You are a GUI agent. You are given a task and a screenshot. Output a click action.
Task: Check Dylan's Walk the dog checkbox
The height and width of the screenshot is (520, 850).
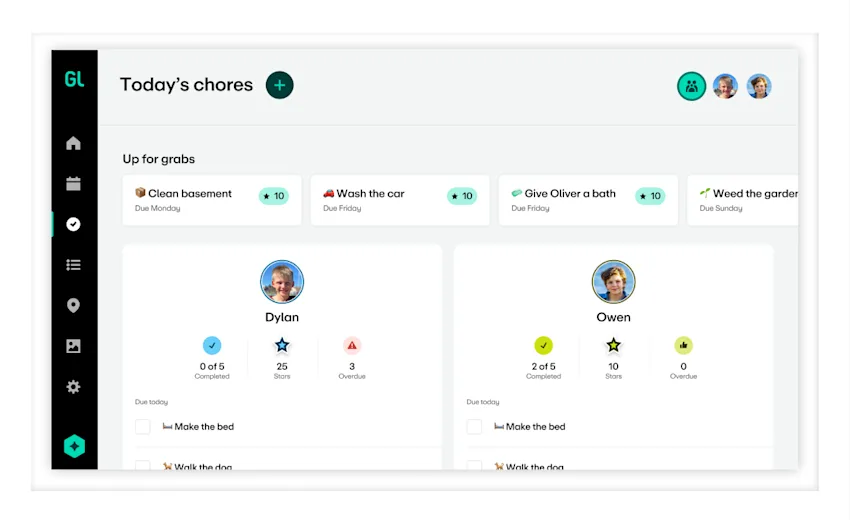(x=143, y=465)
